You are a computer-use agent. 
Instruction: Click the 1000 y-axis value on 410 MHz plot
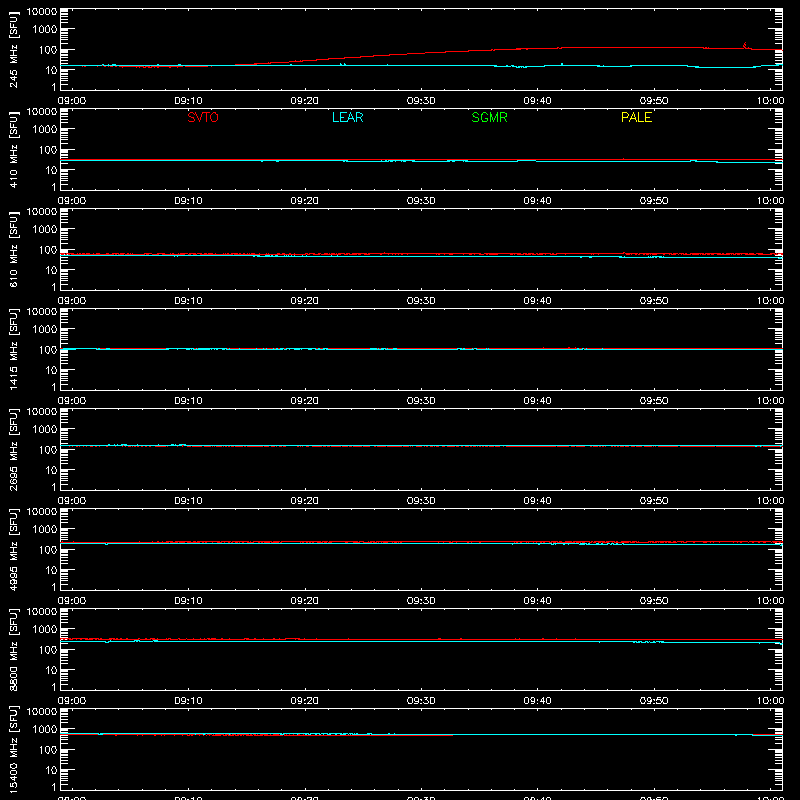click(45, 130)
